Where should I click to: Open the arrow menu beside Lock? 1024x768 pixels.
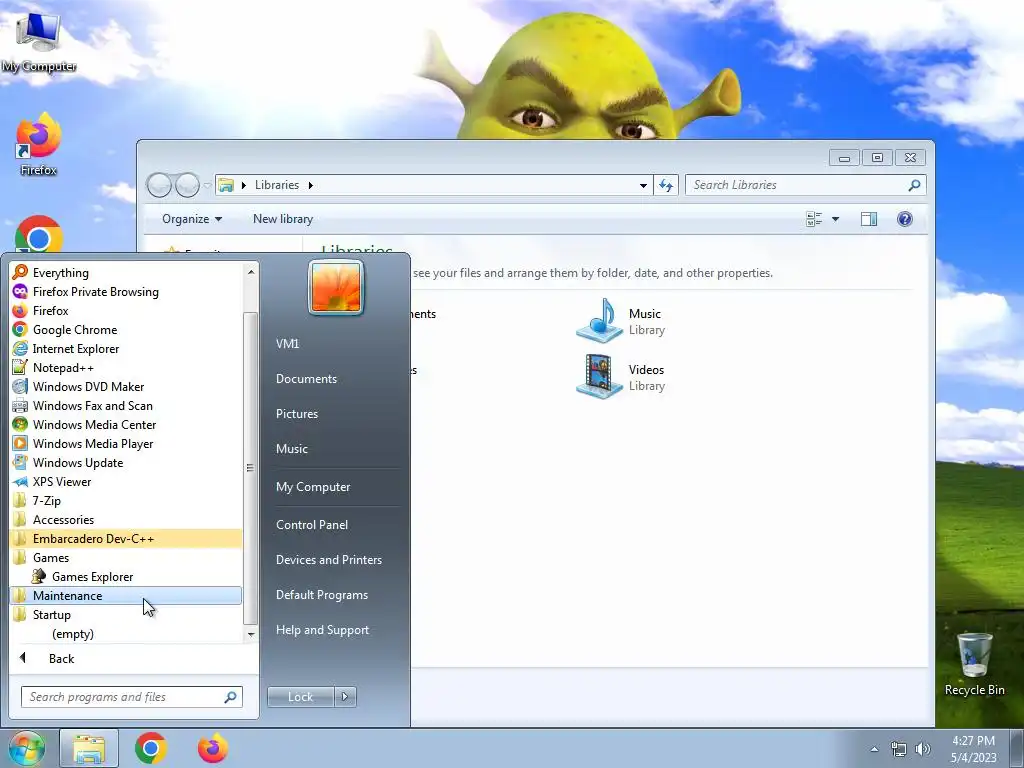coord(345,697)
